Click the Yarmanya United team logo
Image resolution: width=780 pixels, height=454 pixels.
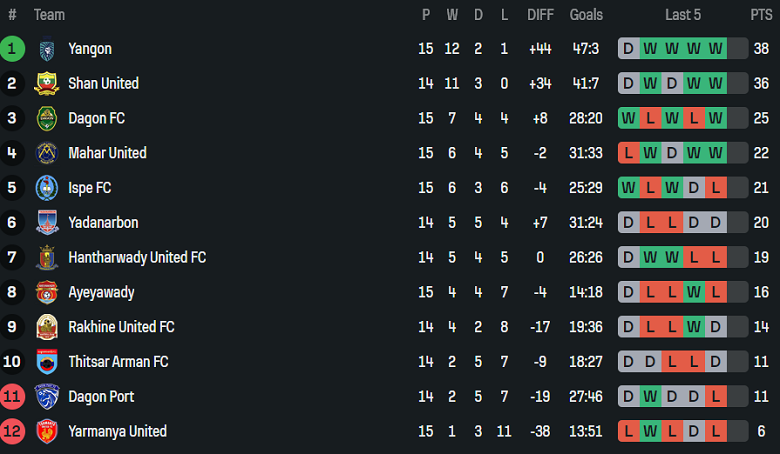(47, 432)
